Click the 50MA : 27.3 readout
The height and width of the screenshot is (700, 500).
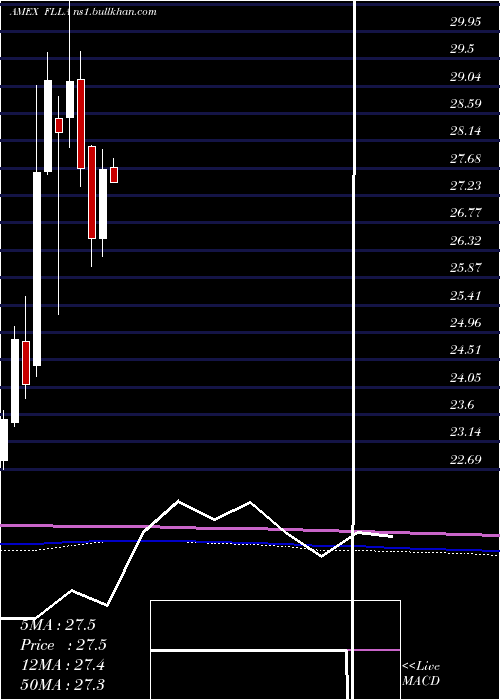[63, 685]
